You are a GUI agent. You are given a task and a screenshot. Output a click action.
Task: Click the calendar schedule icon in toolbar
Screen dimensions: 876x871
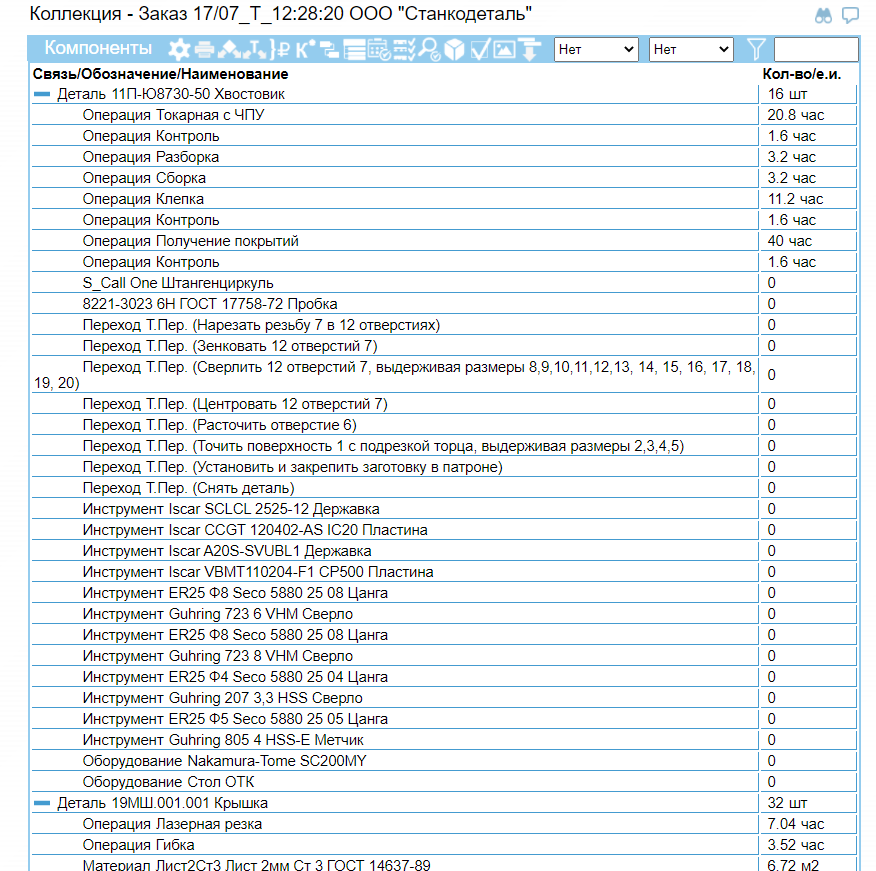[x=379, y=49]
